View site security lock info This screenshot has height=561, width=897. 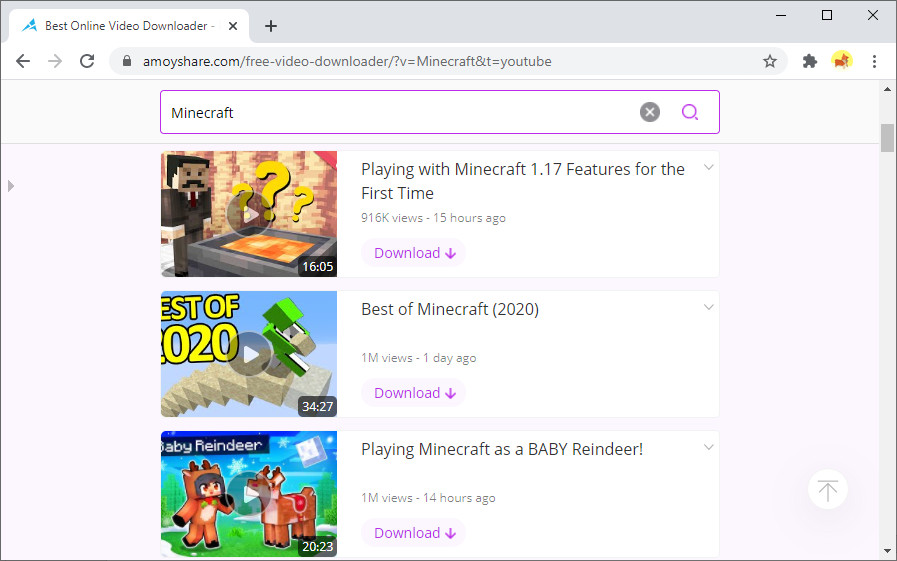127,61
